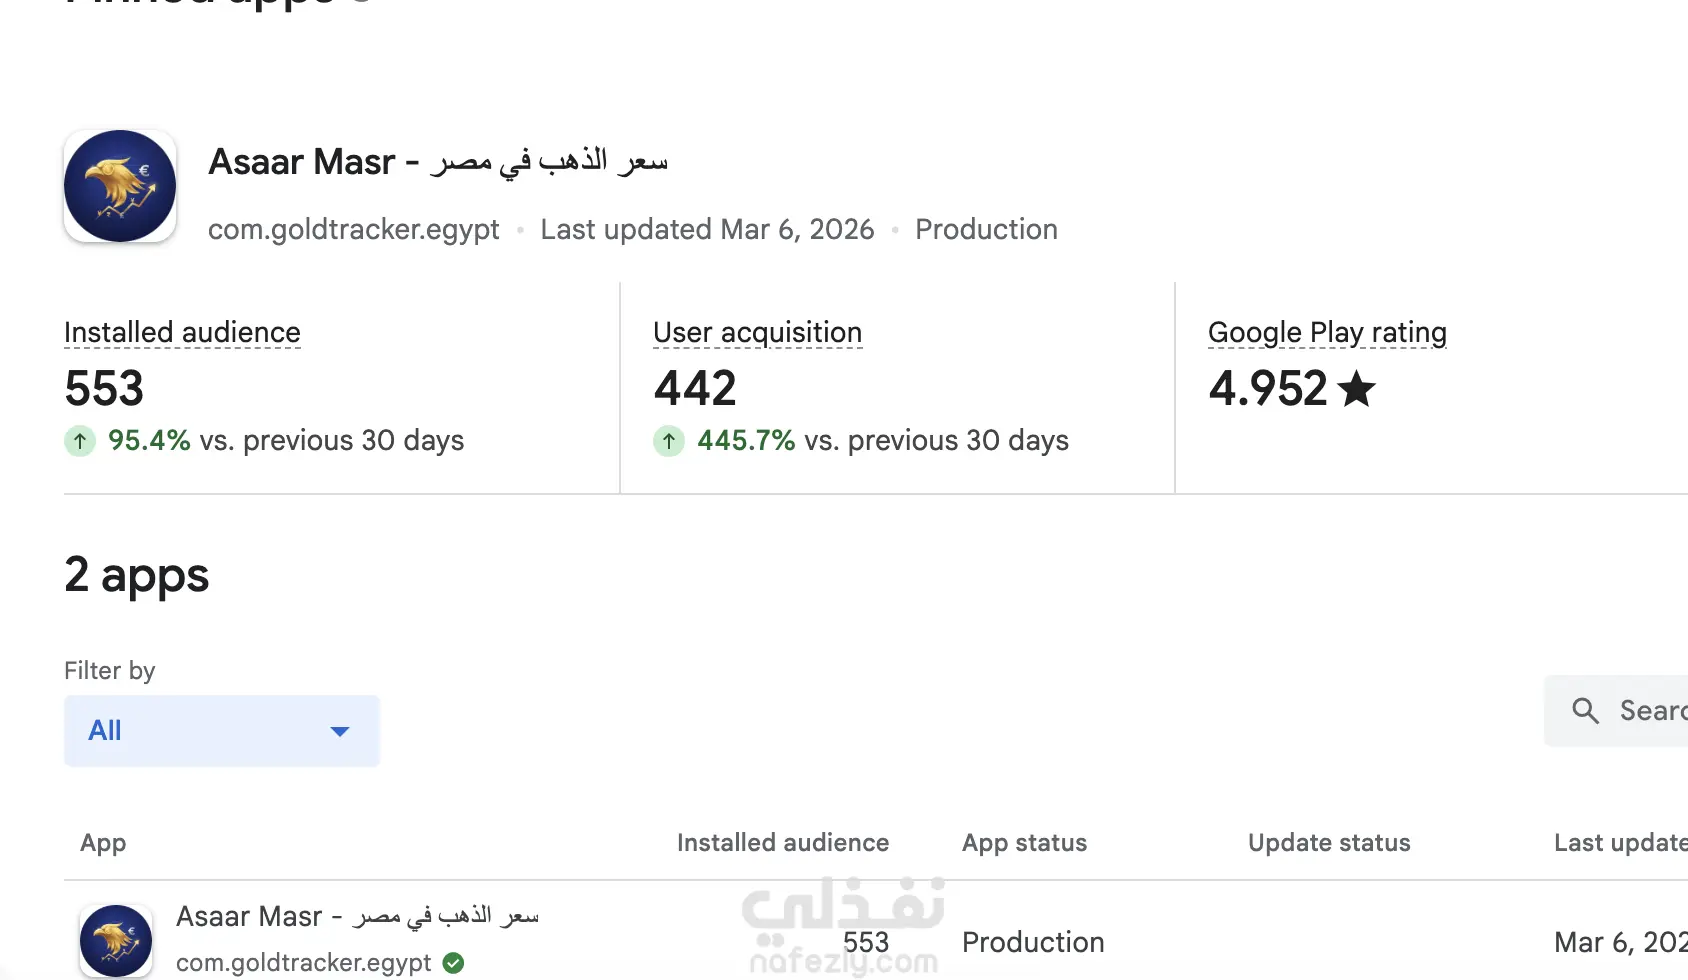Select the 95.4% vs. previous 30 days text

(x=286, y=441)
